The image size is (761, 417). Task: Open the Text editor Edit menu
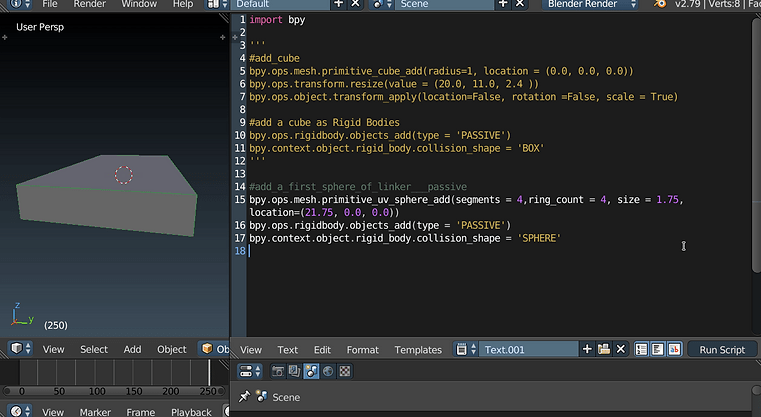tap(322, 350)
